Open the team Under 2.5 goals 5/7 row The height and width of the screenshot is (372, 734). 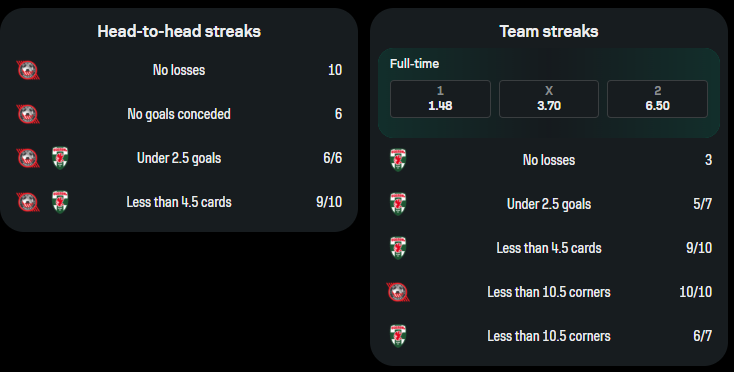tap(549, 204)
